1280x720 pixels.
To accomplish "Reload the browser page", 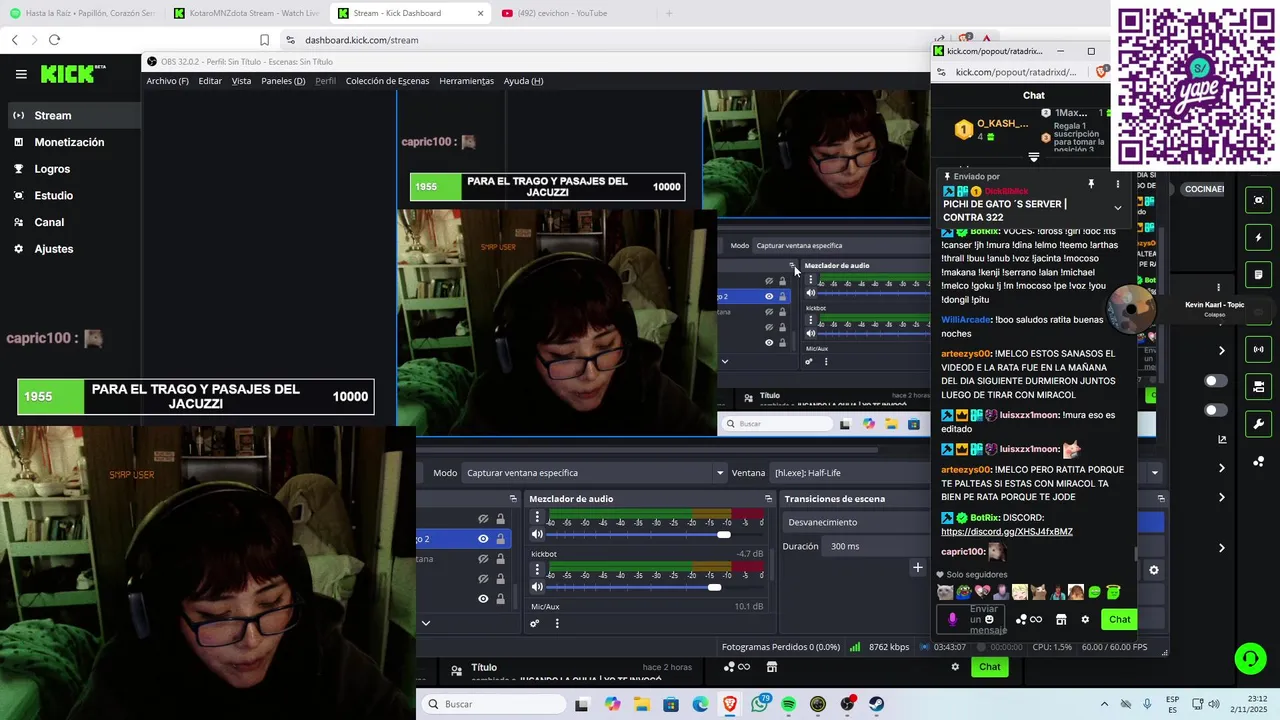I will click(54, 40).
